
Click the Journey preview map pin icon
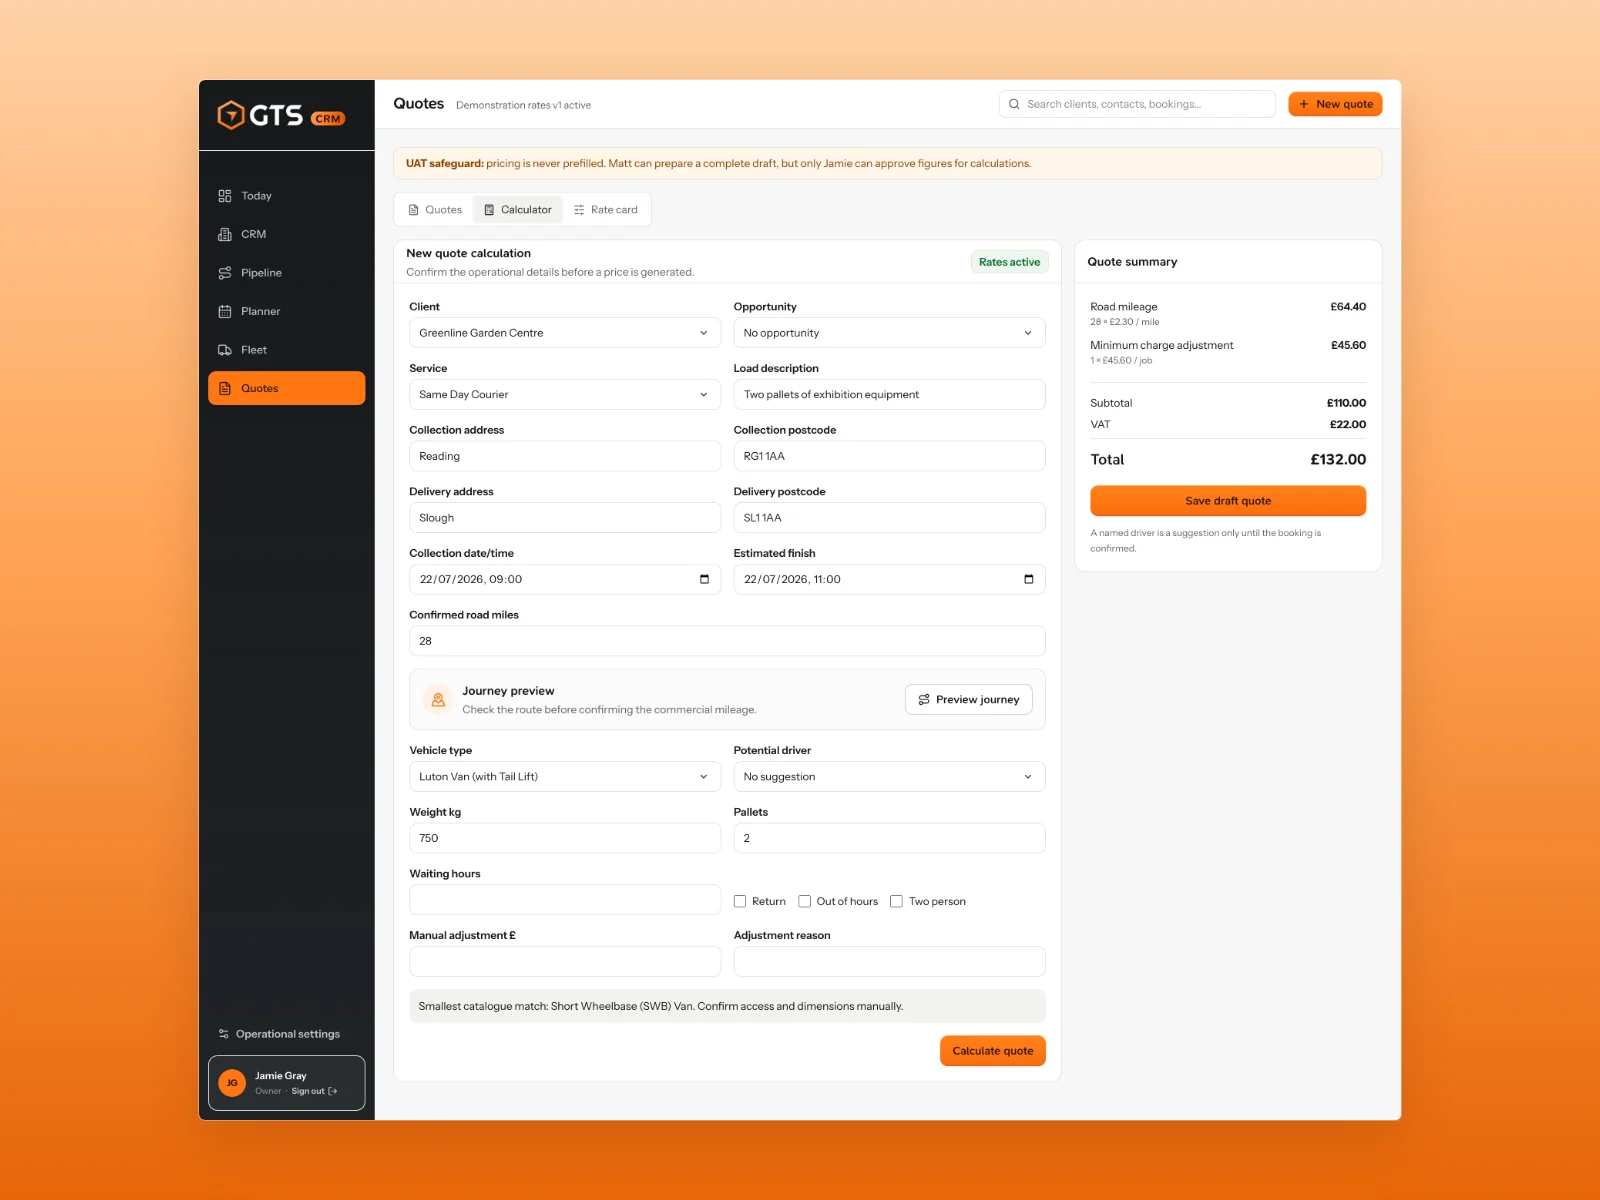click(x=438, y=700)
